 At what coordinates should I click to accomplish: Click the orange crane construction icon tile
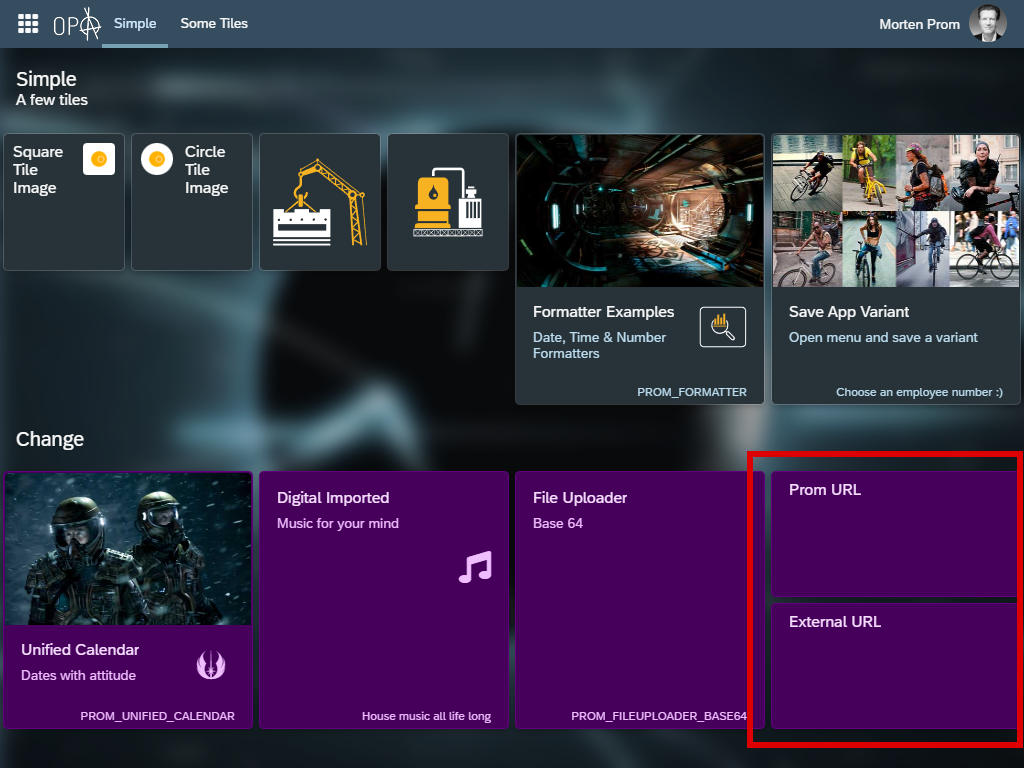coord(320,203)
